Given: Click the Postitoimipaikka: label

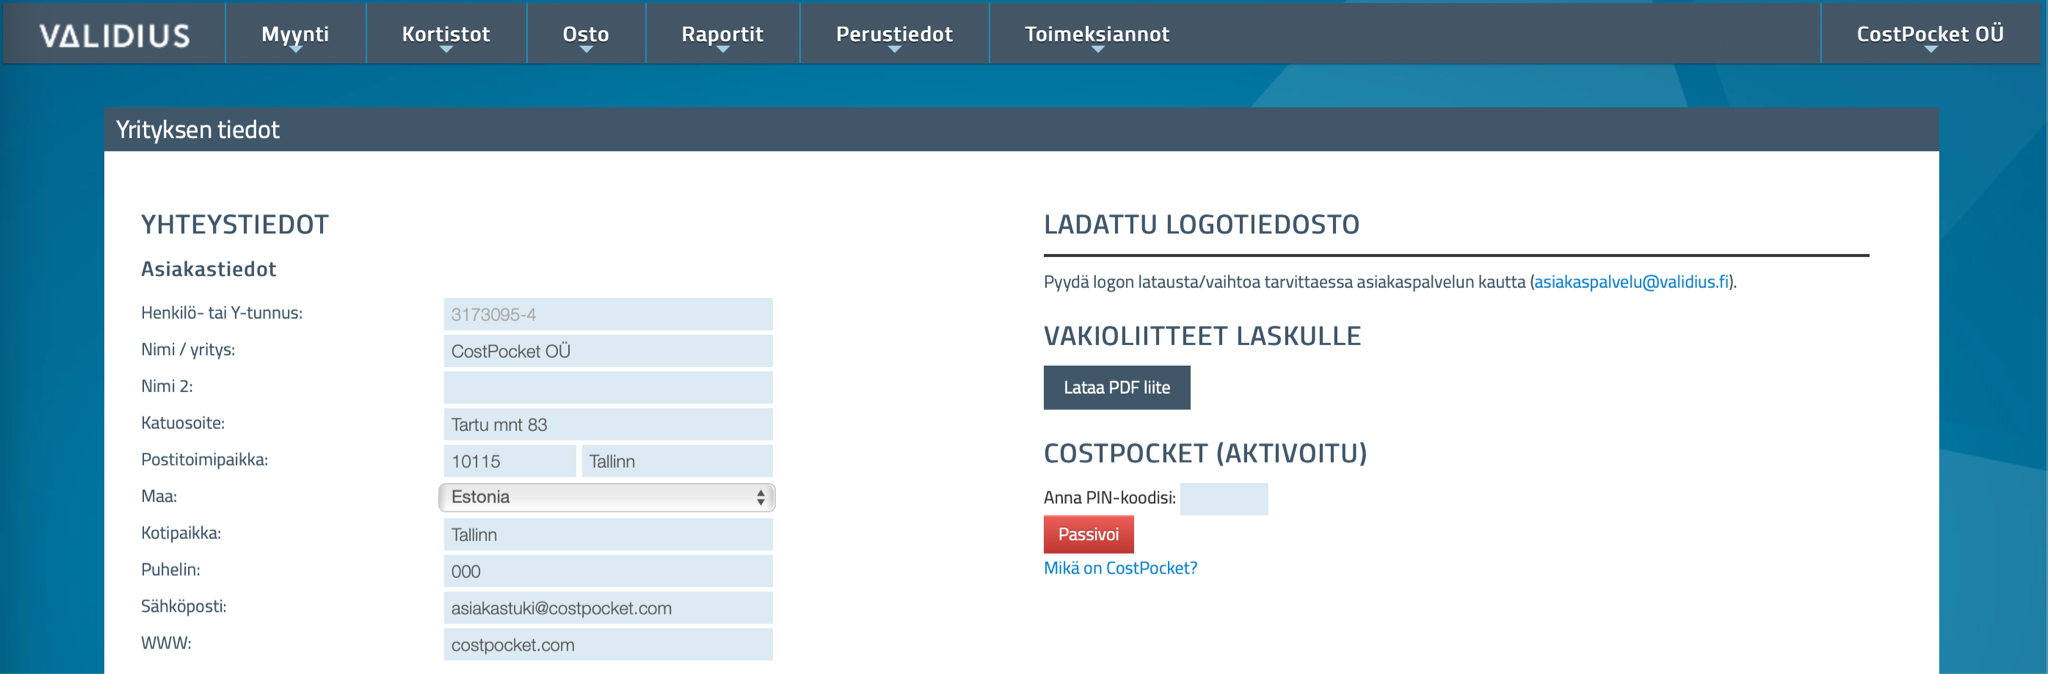Looking at the screenshot, I should [205, 460].
